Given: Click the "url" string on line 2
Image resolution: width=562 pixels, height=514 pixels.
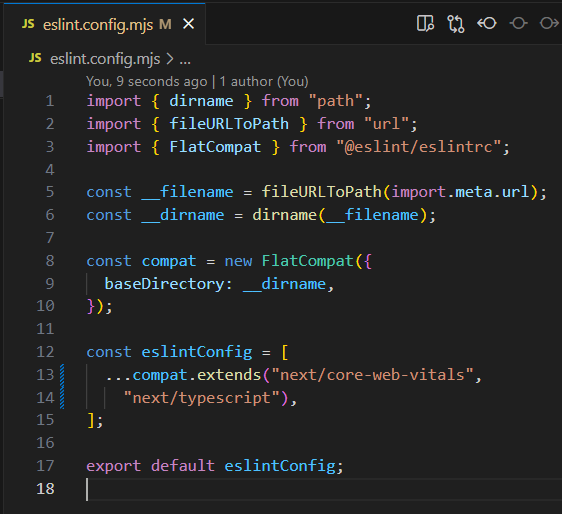Looking at the screenshot, I should (386, 124).
